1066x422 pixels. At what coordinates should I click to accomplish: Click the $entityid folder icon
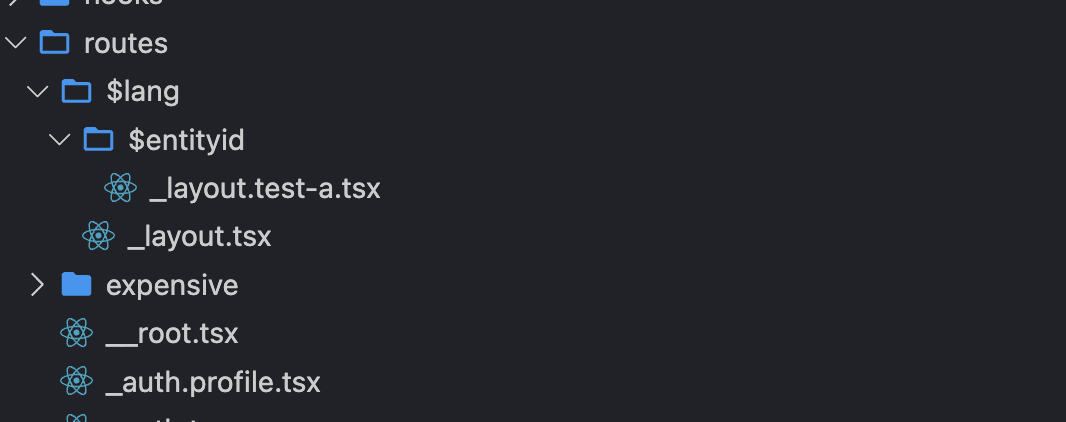coord(98,140)
